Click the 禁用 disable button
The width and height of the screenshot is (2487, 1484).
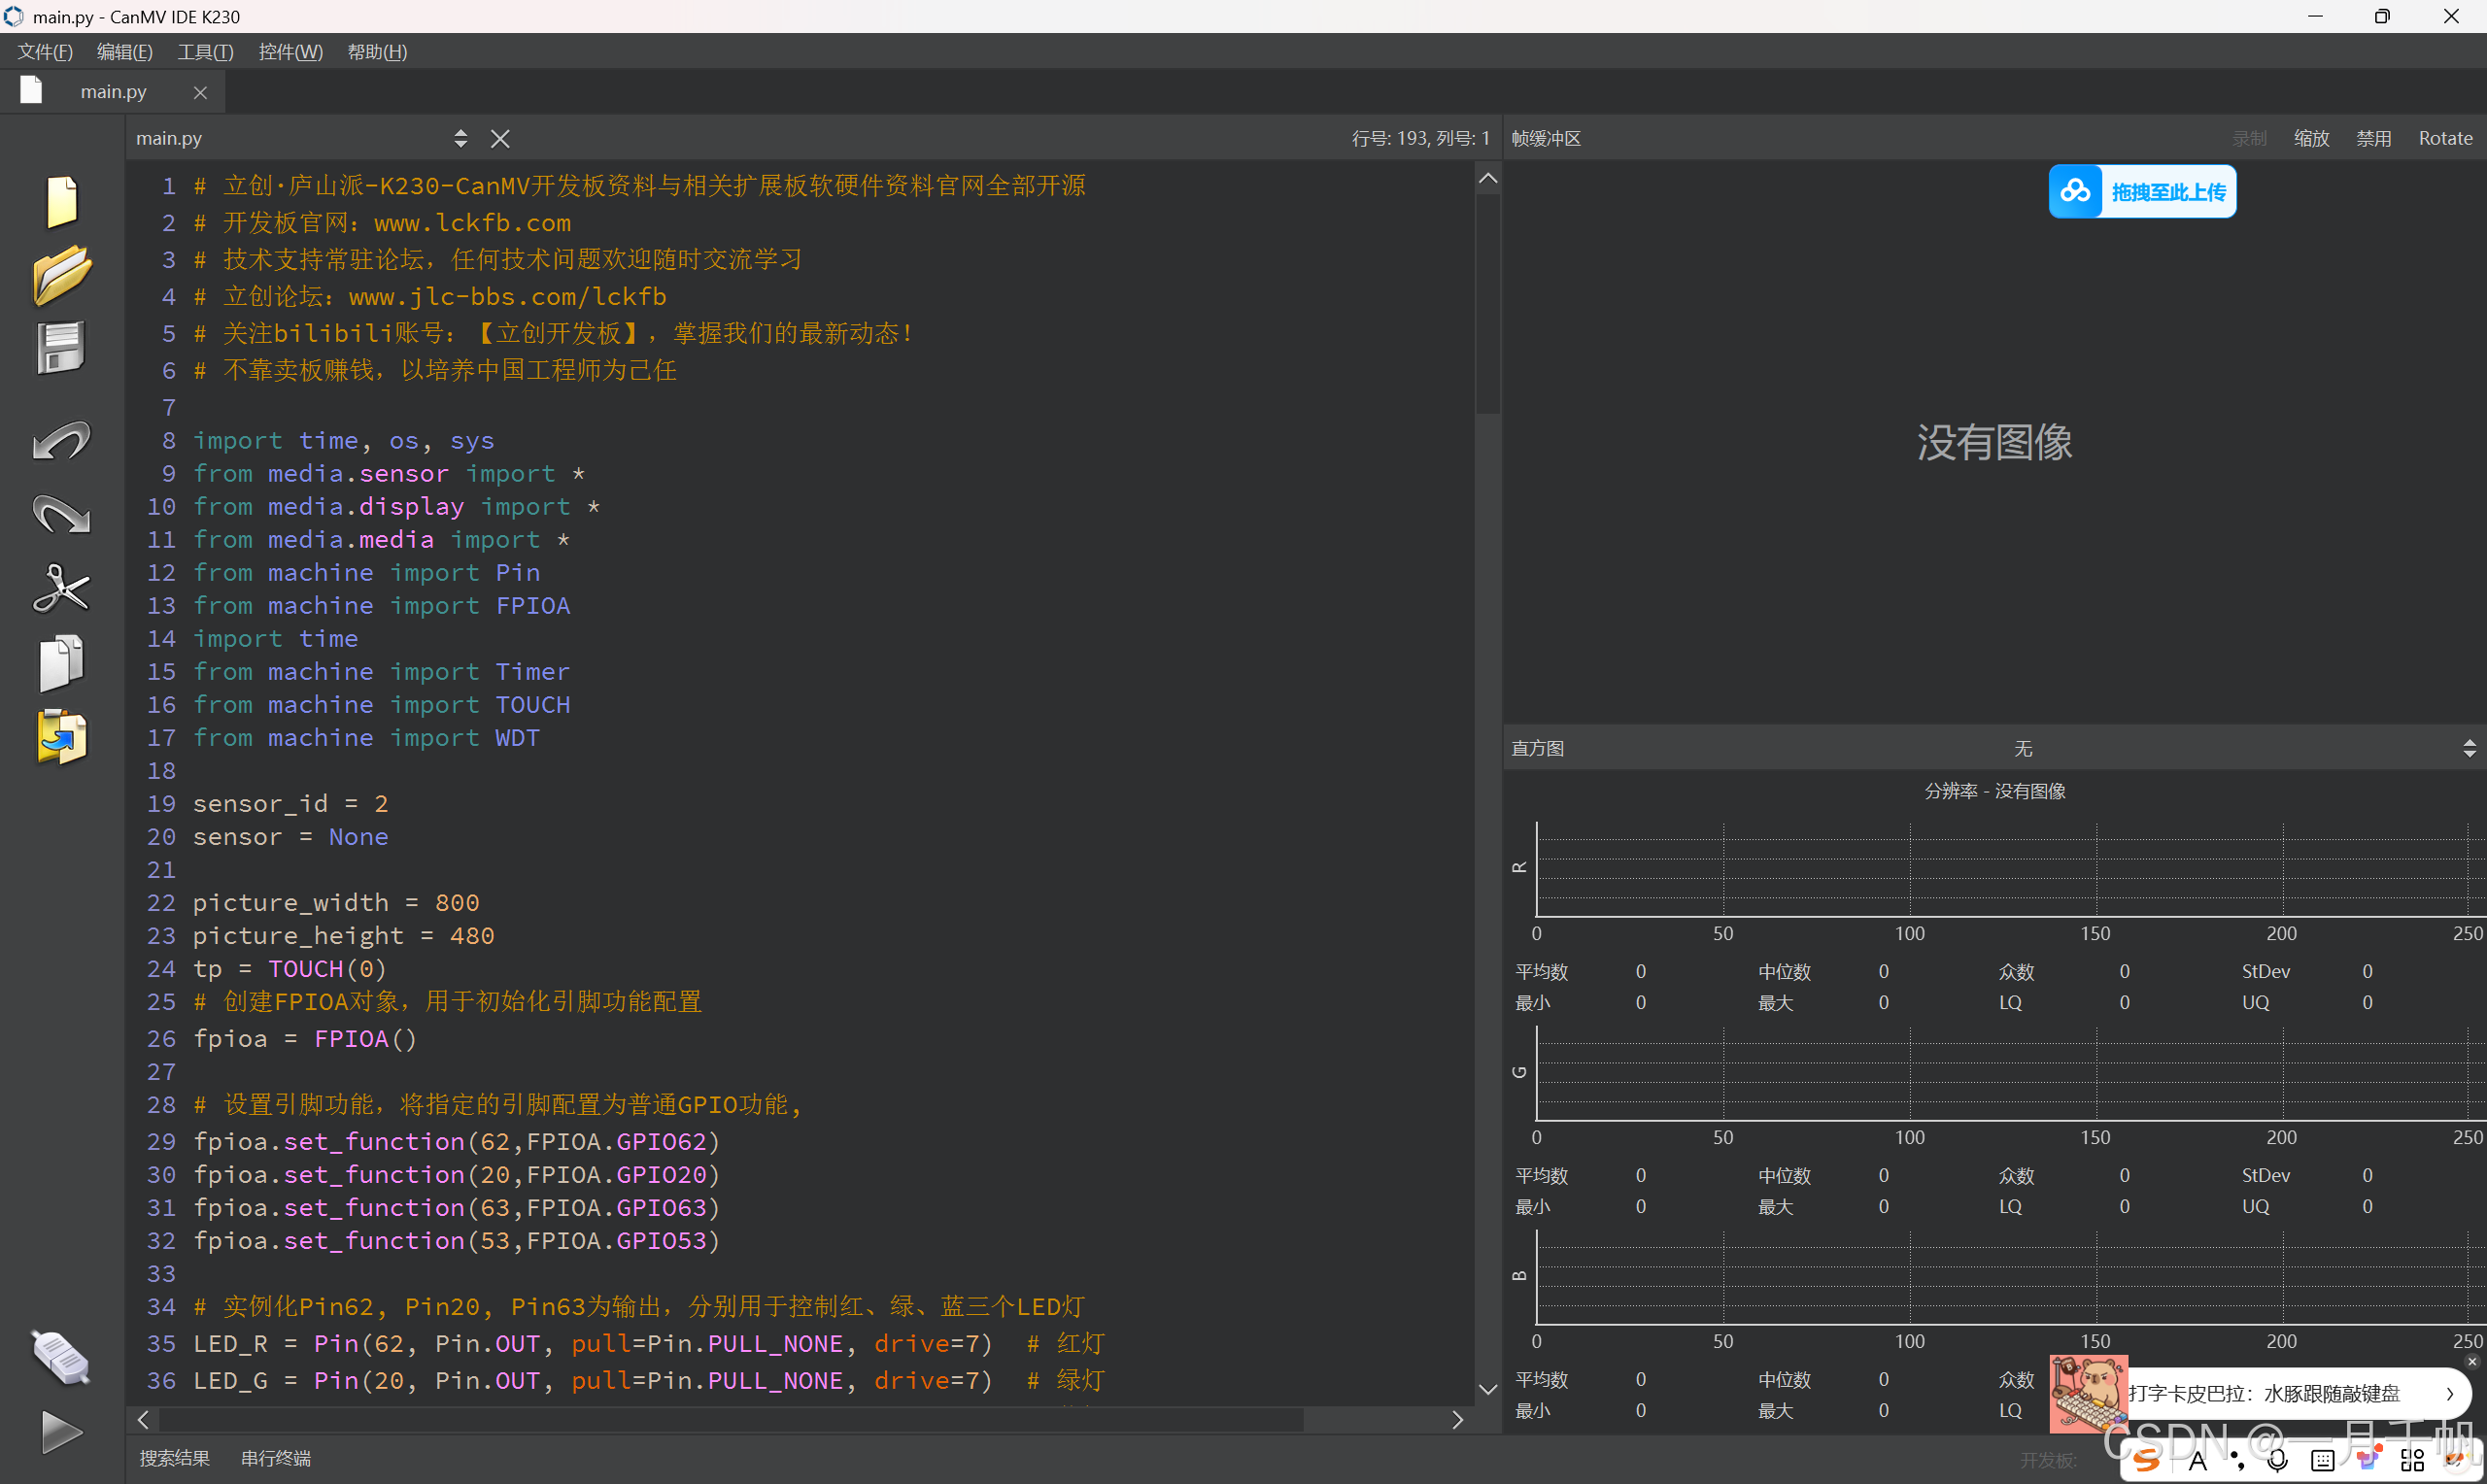click(x=2373, y=138)
